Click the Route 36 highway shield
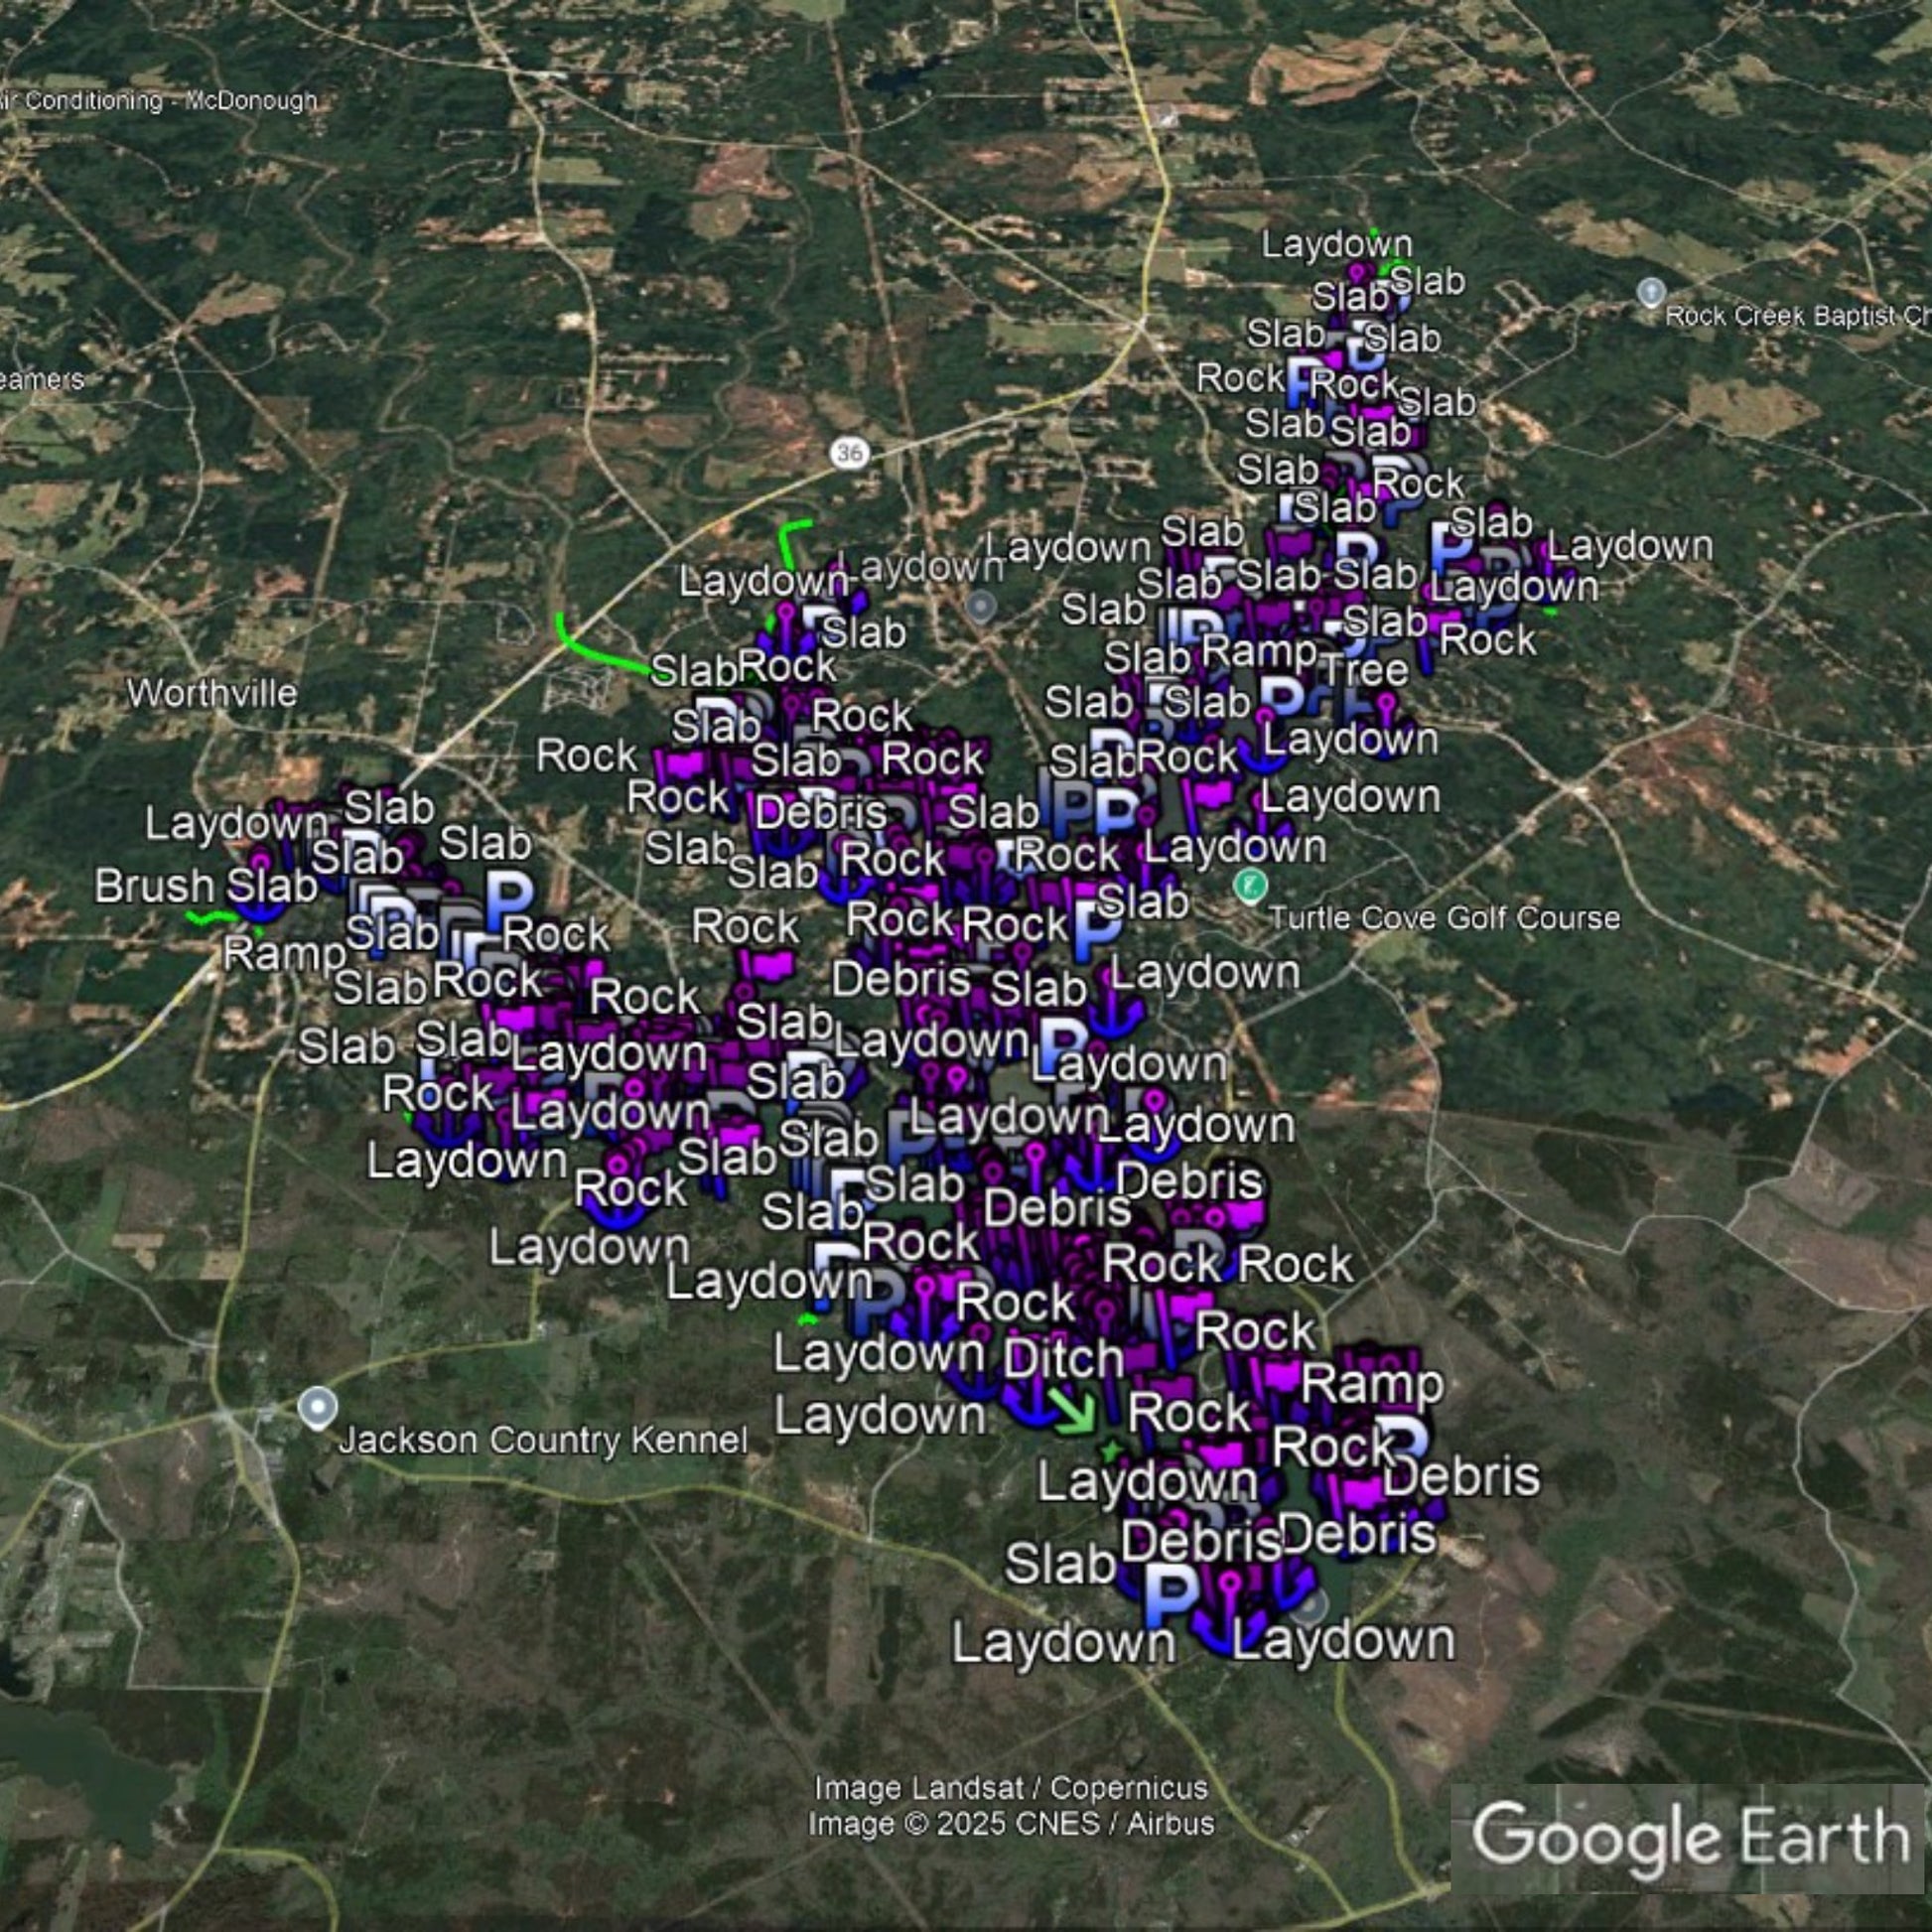The width and height of the screenshot is (1932, 1932). pos(849,453)
